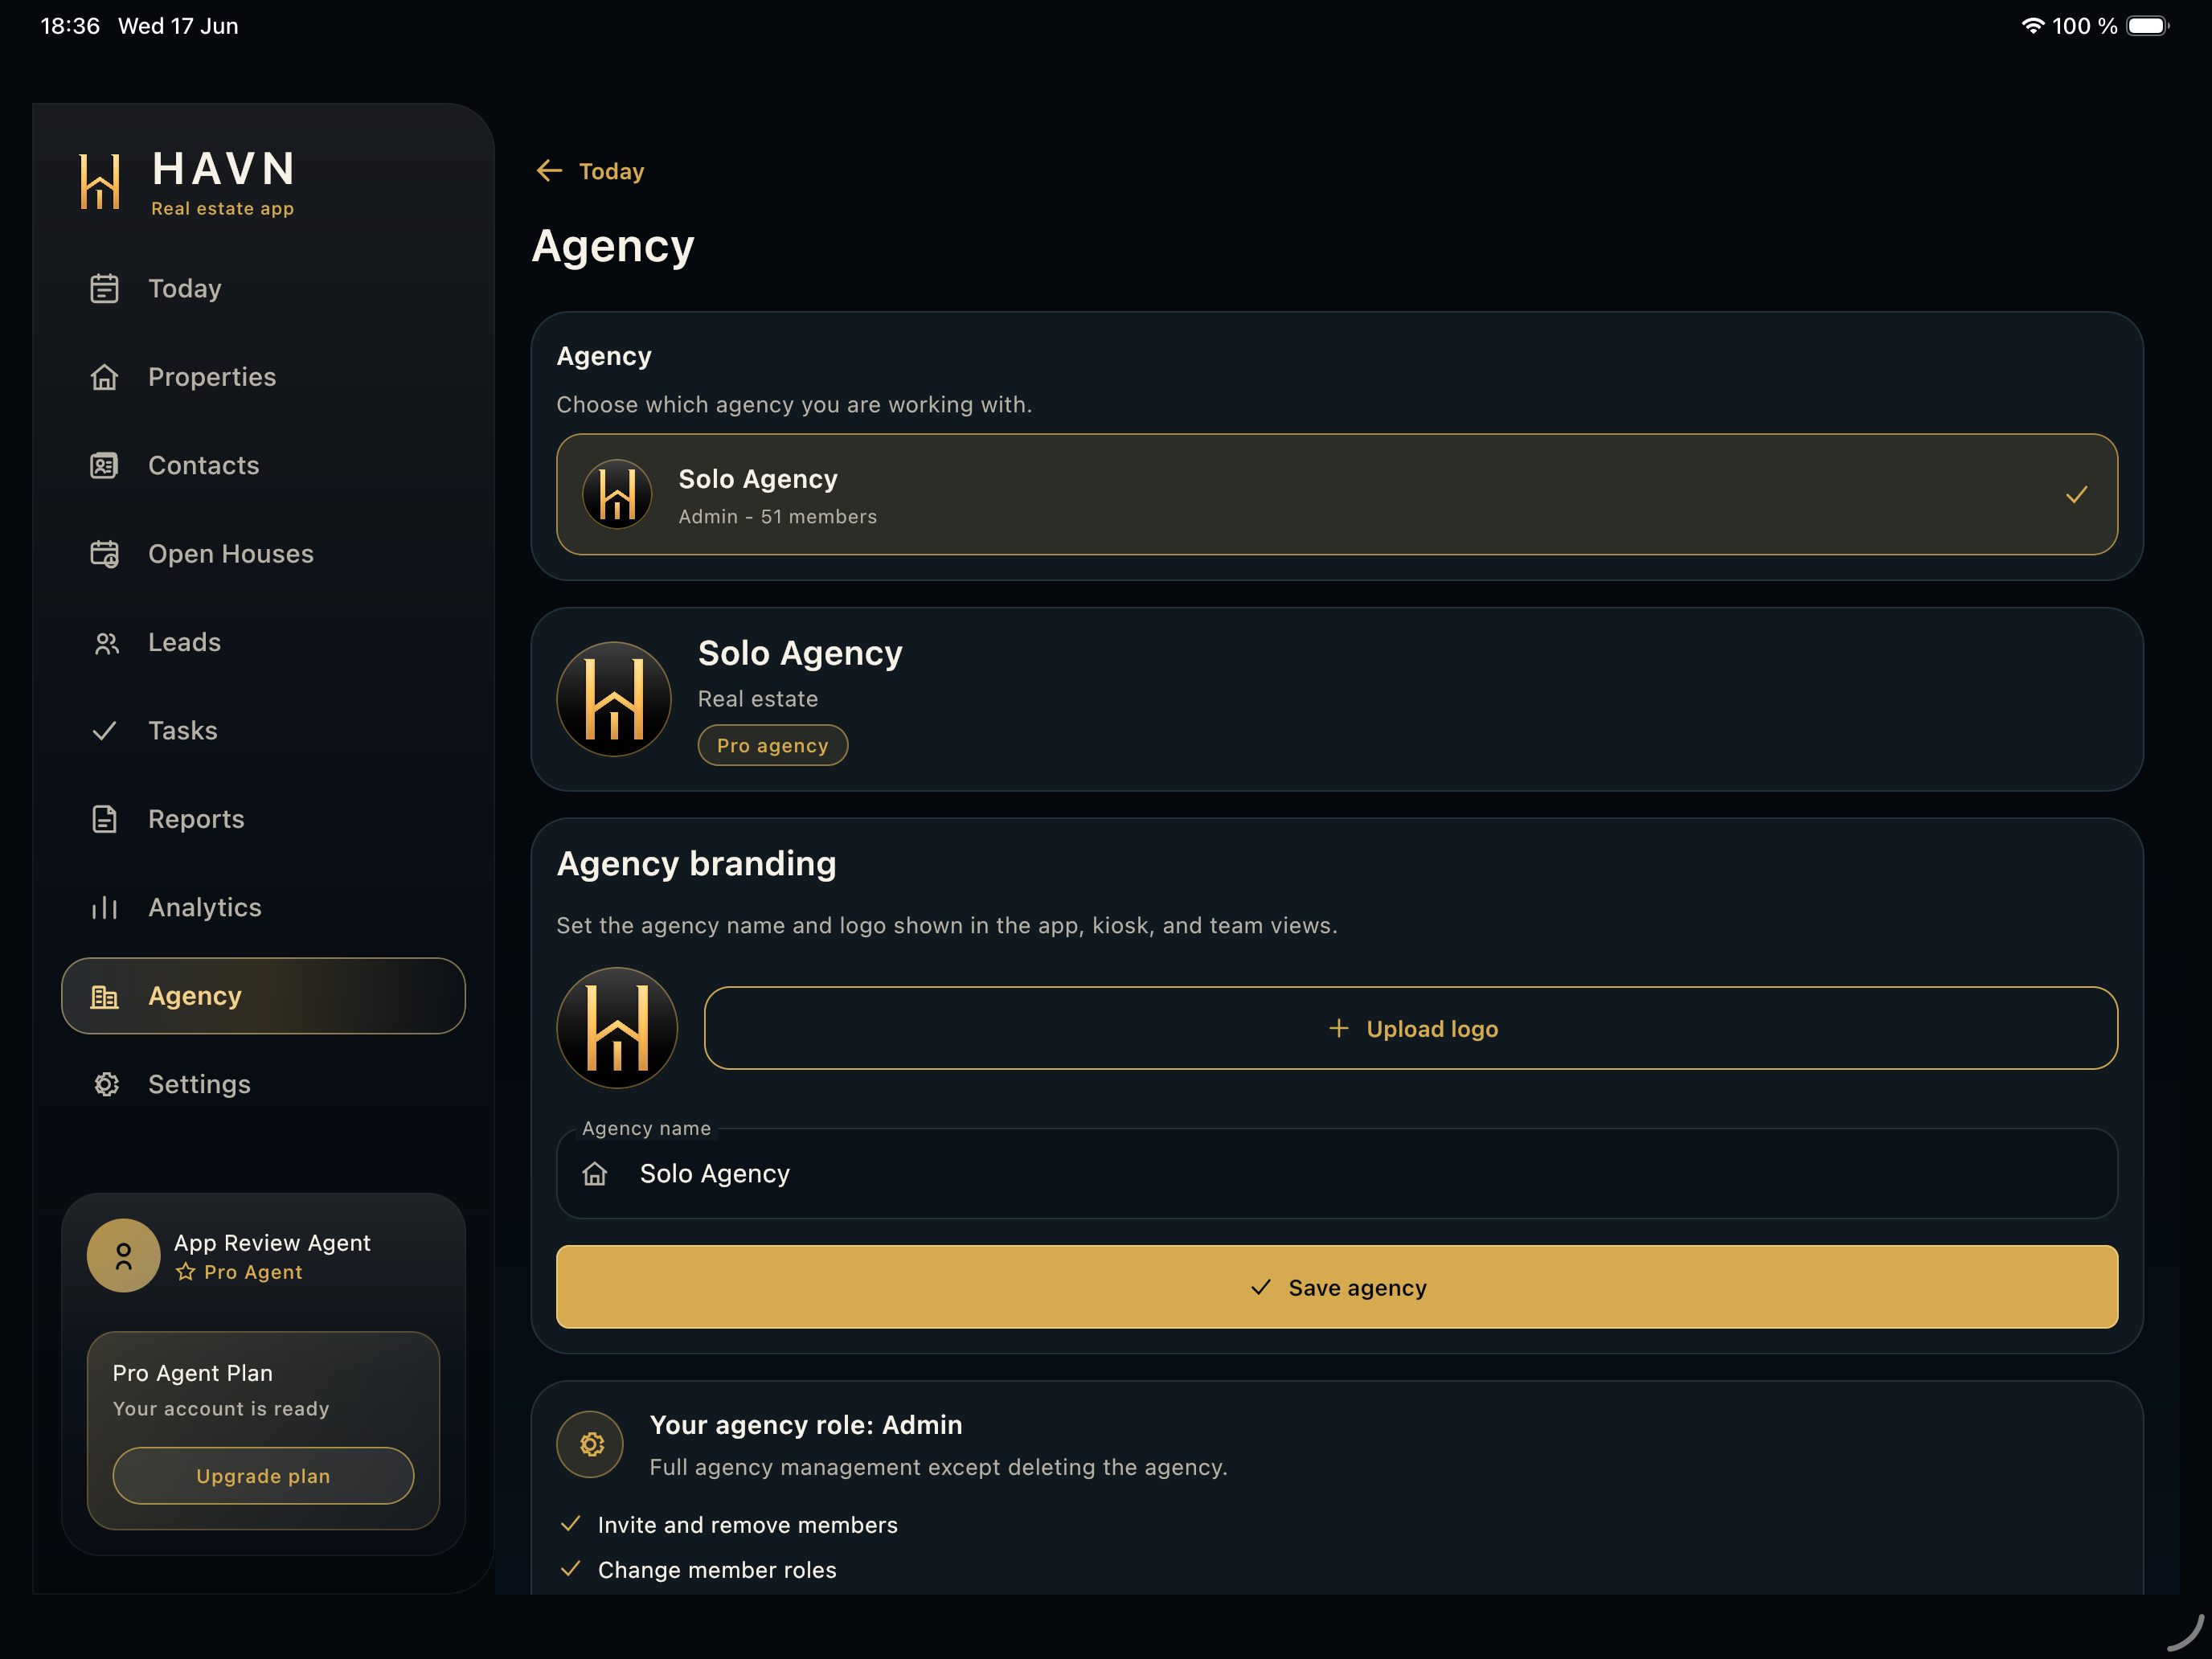This screenshot has width=2212, height=1659.
Task: Edit the Agency name field
Action: click(x=1337, y=1173)
